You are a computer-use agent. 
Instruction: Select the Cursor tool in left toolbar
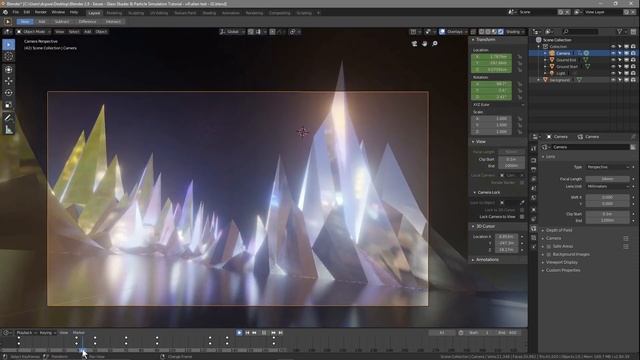click(x=9, y=57)
